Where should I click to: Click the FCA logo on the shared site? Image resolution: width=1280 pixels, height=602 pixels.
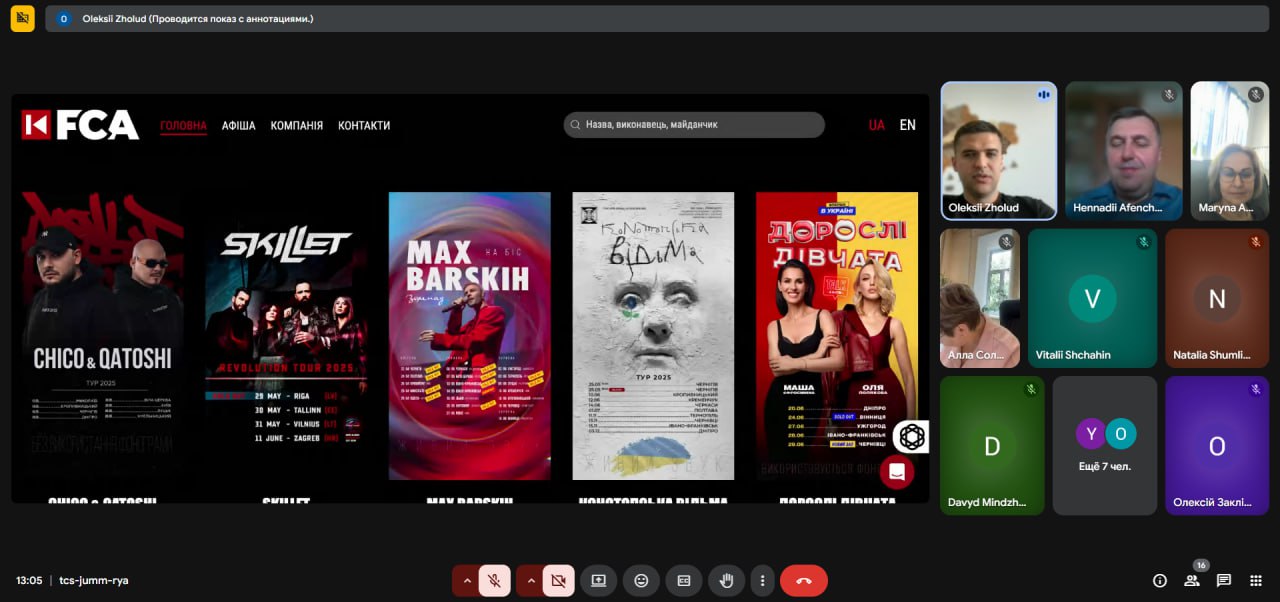80,125
